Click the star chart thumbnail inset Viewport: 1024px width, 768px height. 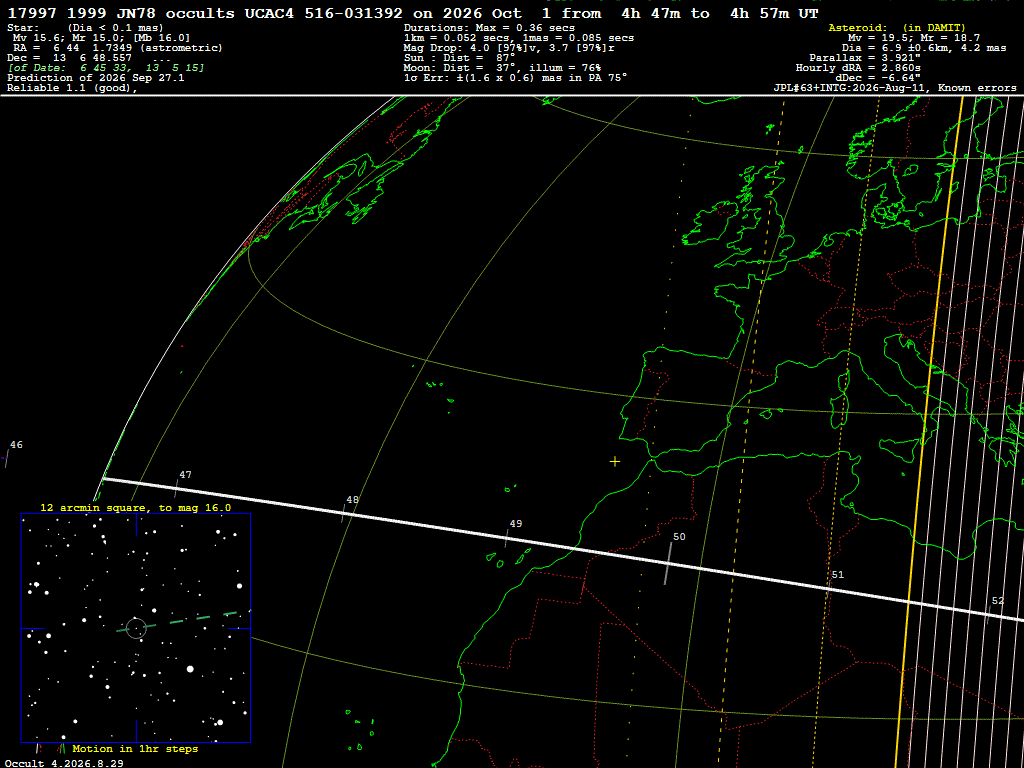pyautogui.click(x=136, y=628)
